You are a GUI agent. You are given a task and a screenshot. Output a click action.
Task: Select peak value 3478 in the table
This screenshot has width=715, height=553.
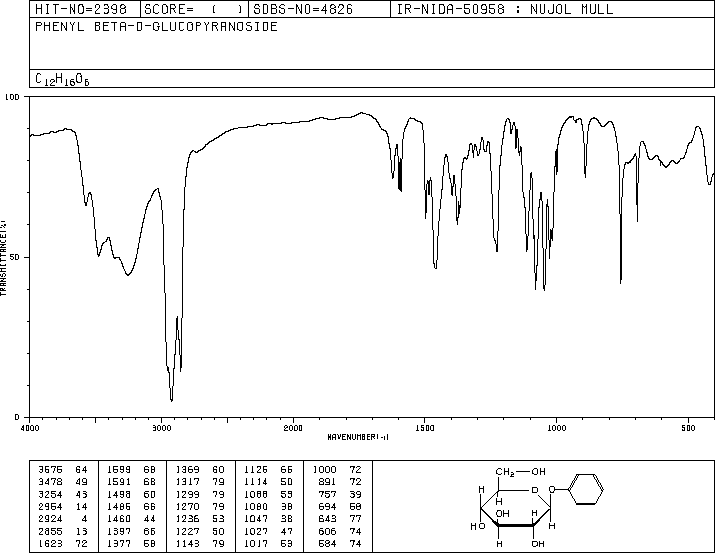[x=50, y=482]
